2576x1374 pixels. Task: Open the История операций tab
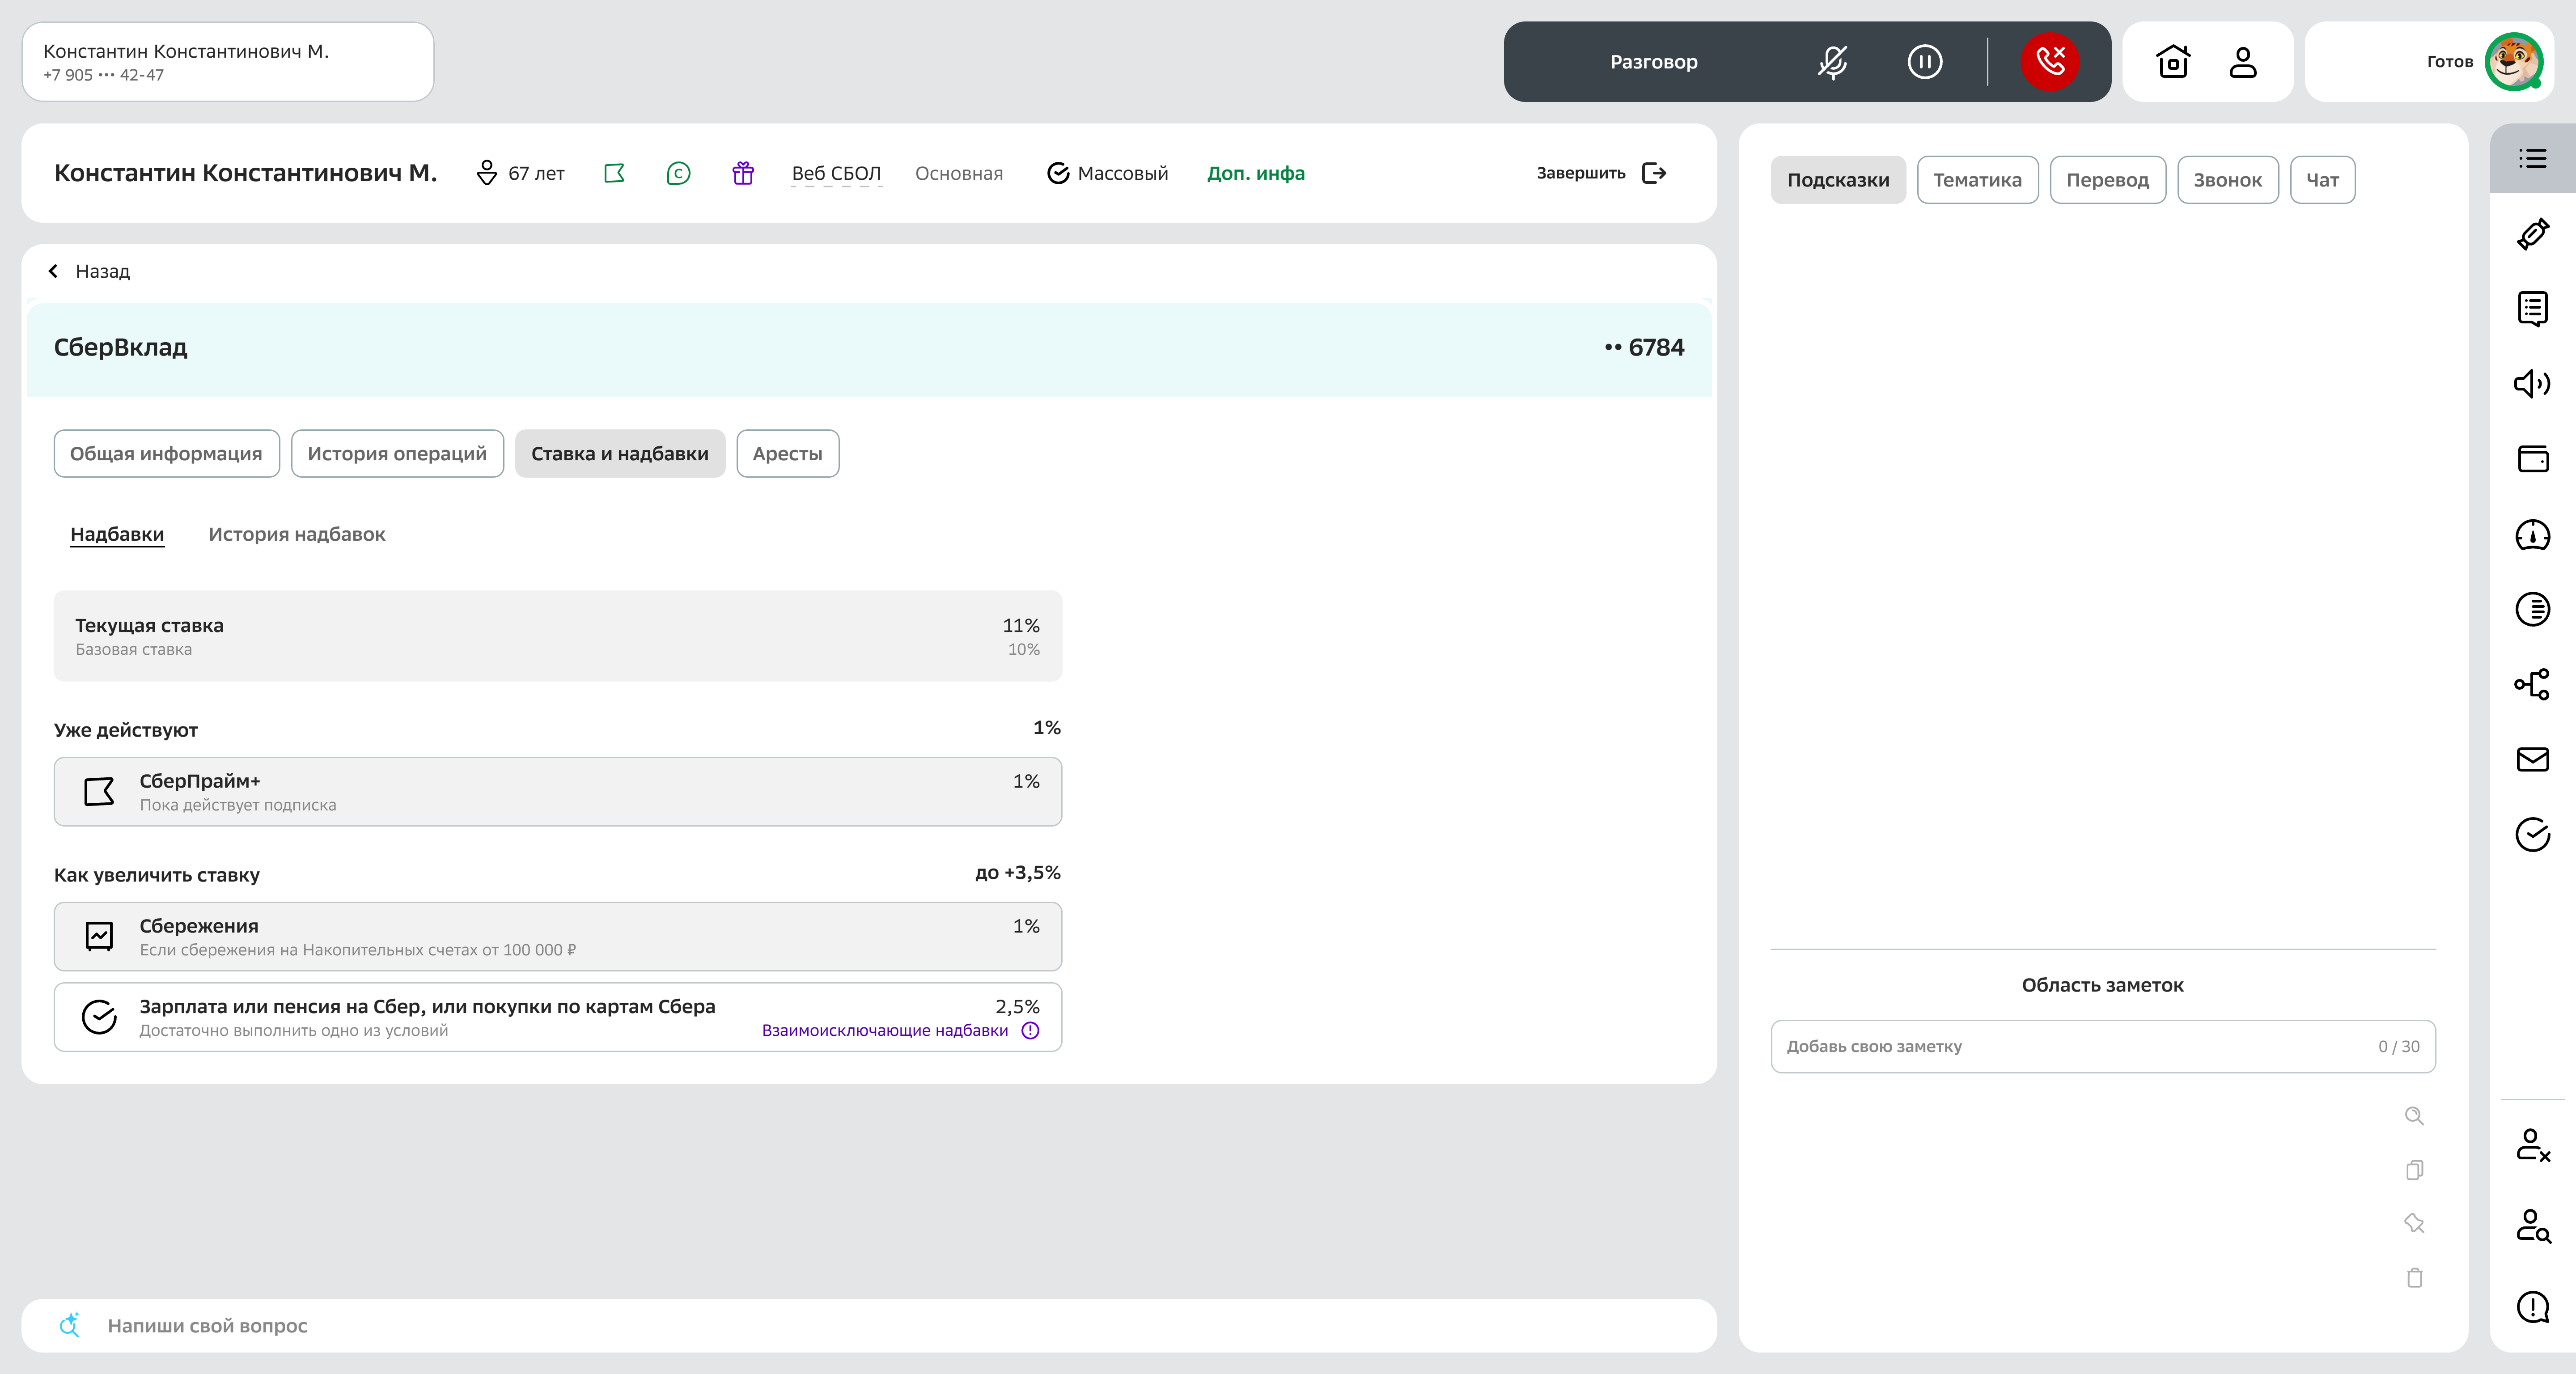pos(397,454)
